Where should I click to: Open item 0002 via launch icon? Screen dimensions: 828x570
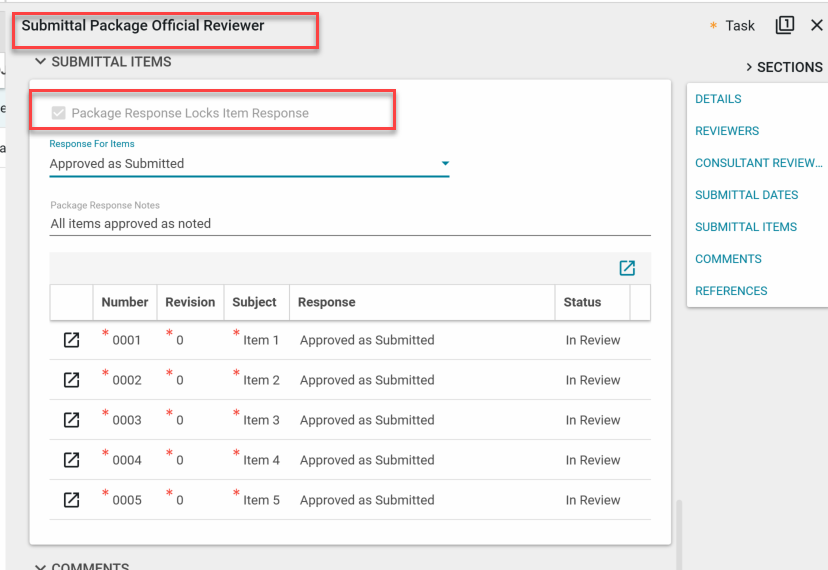click(x=71, y=380)
